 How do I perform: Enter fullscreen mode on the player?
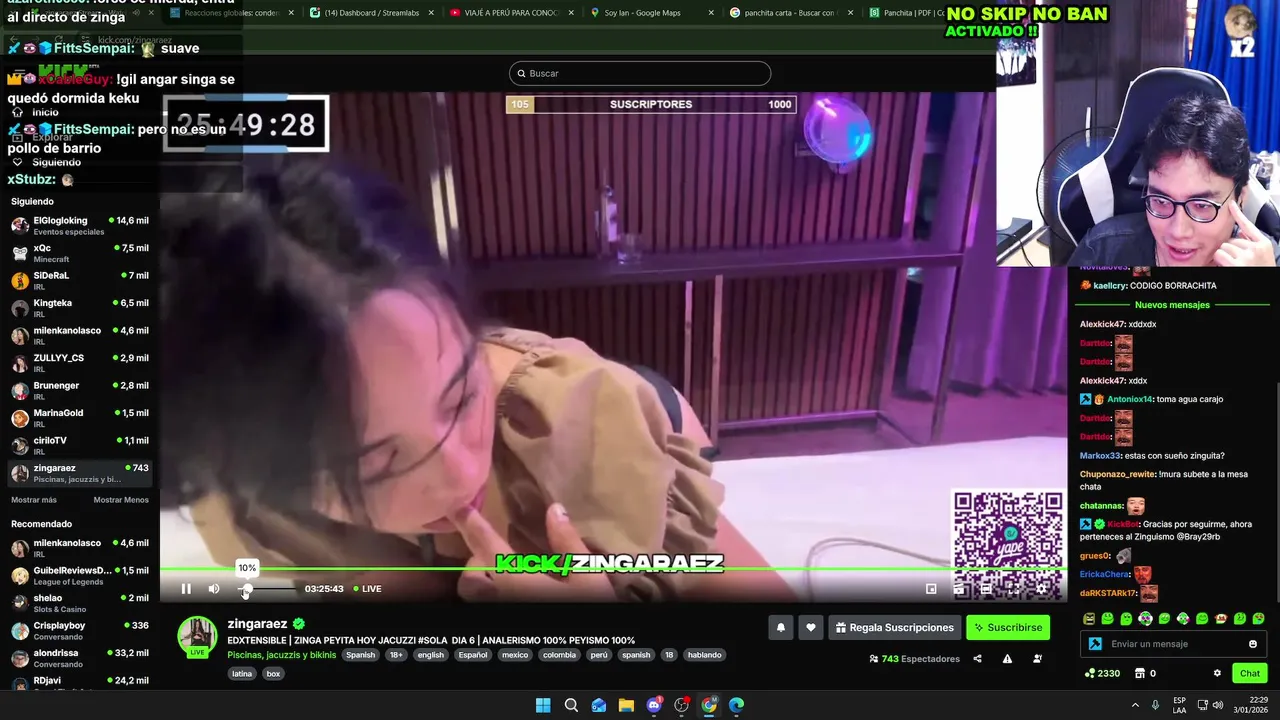click(1013, 589)
